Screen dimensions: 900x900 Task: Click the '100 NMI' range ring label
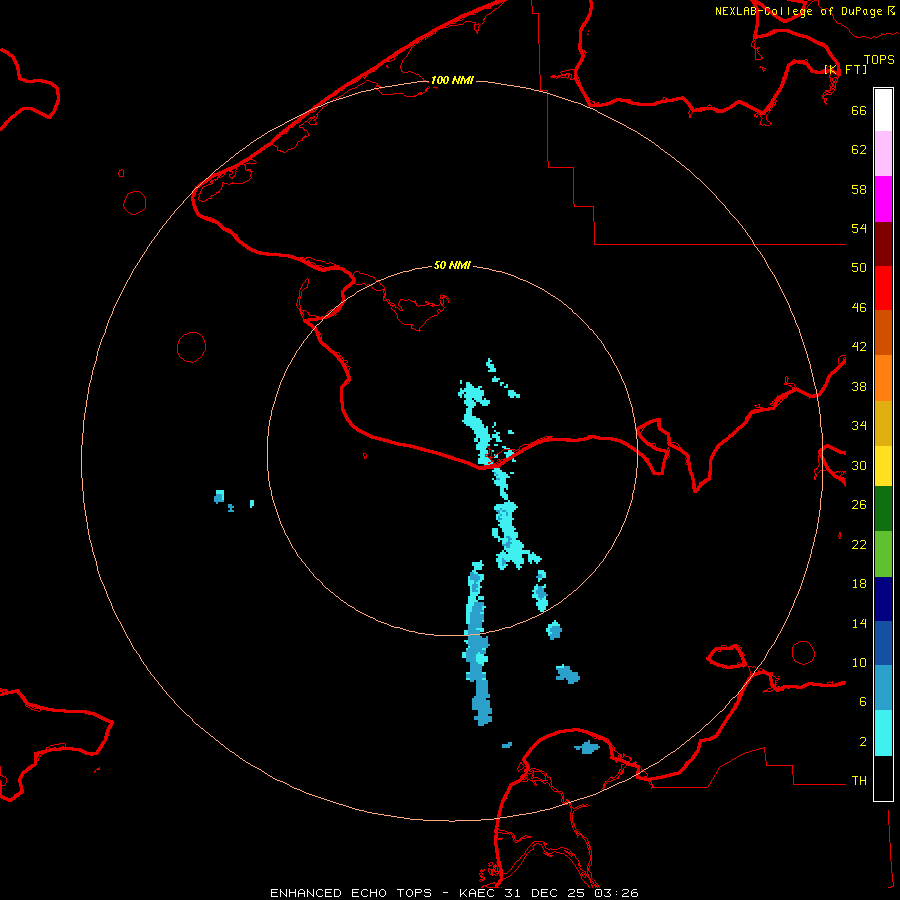[x=452, y=80]
